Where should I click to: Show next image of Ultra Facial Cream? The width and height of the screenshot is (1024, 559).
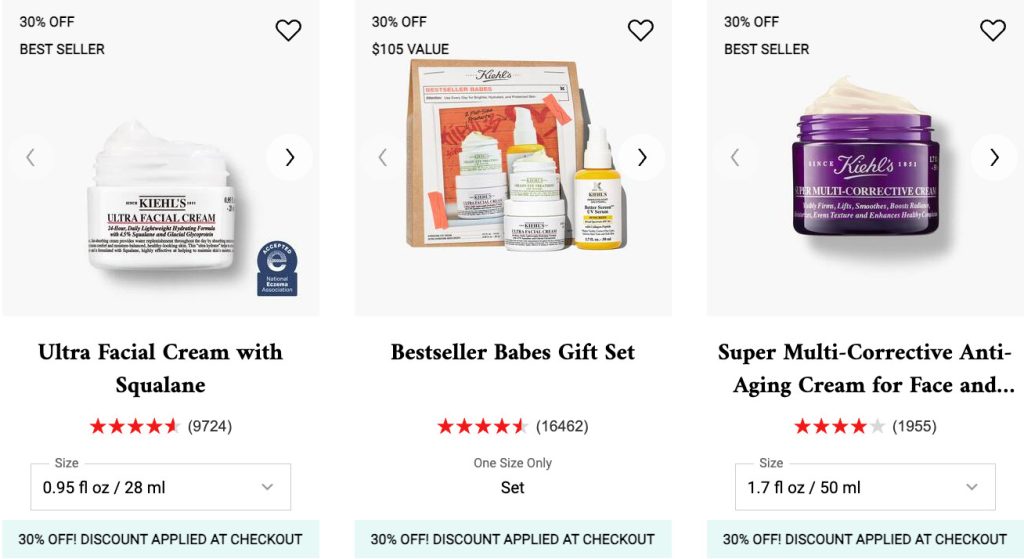289,157
